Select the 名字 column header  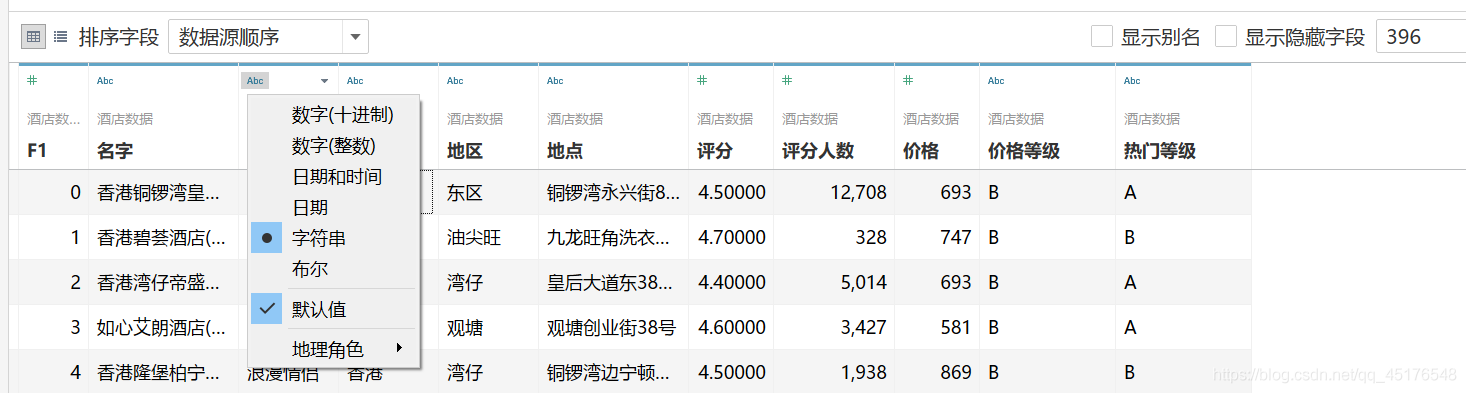115,151
